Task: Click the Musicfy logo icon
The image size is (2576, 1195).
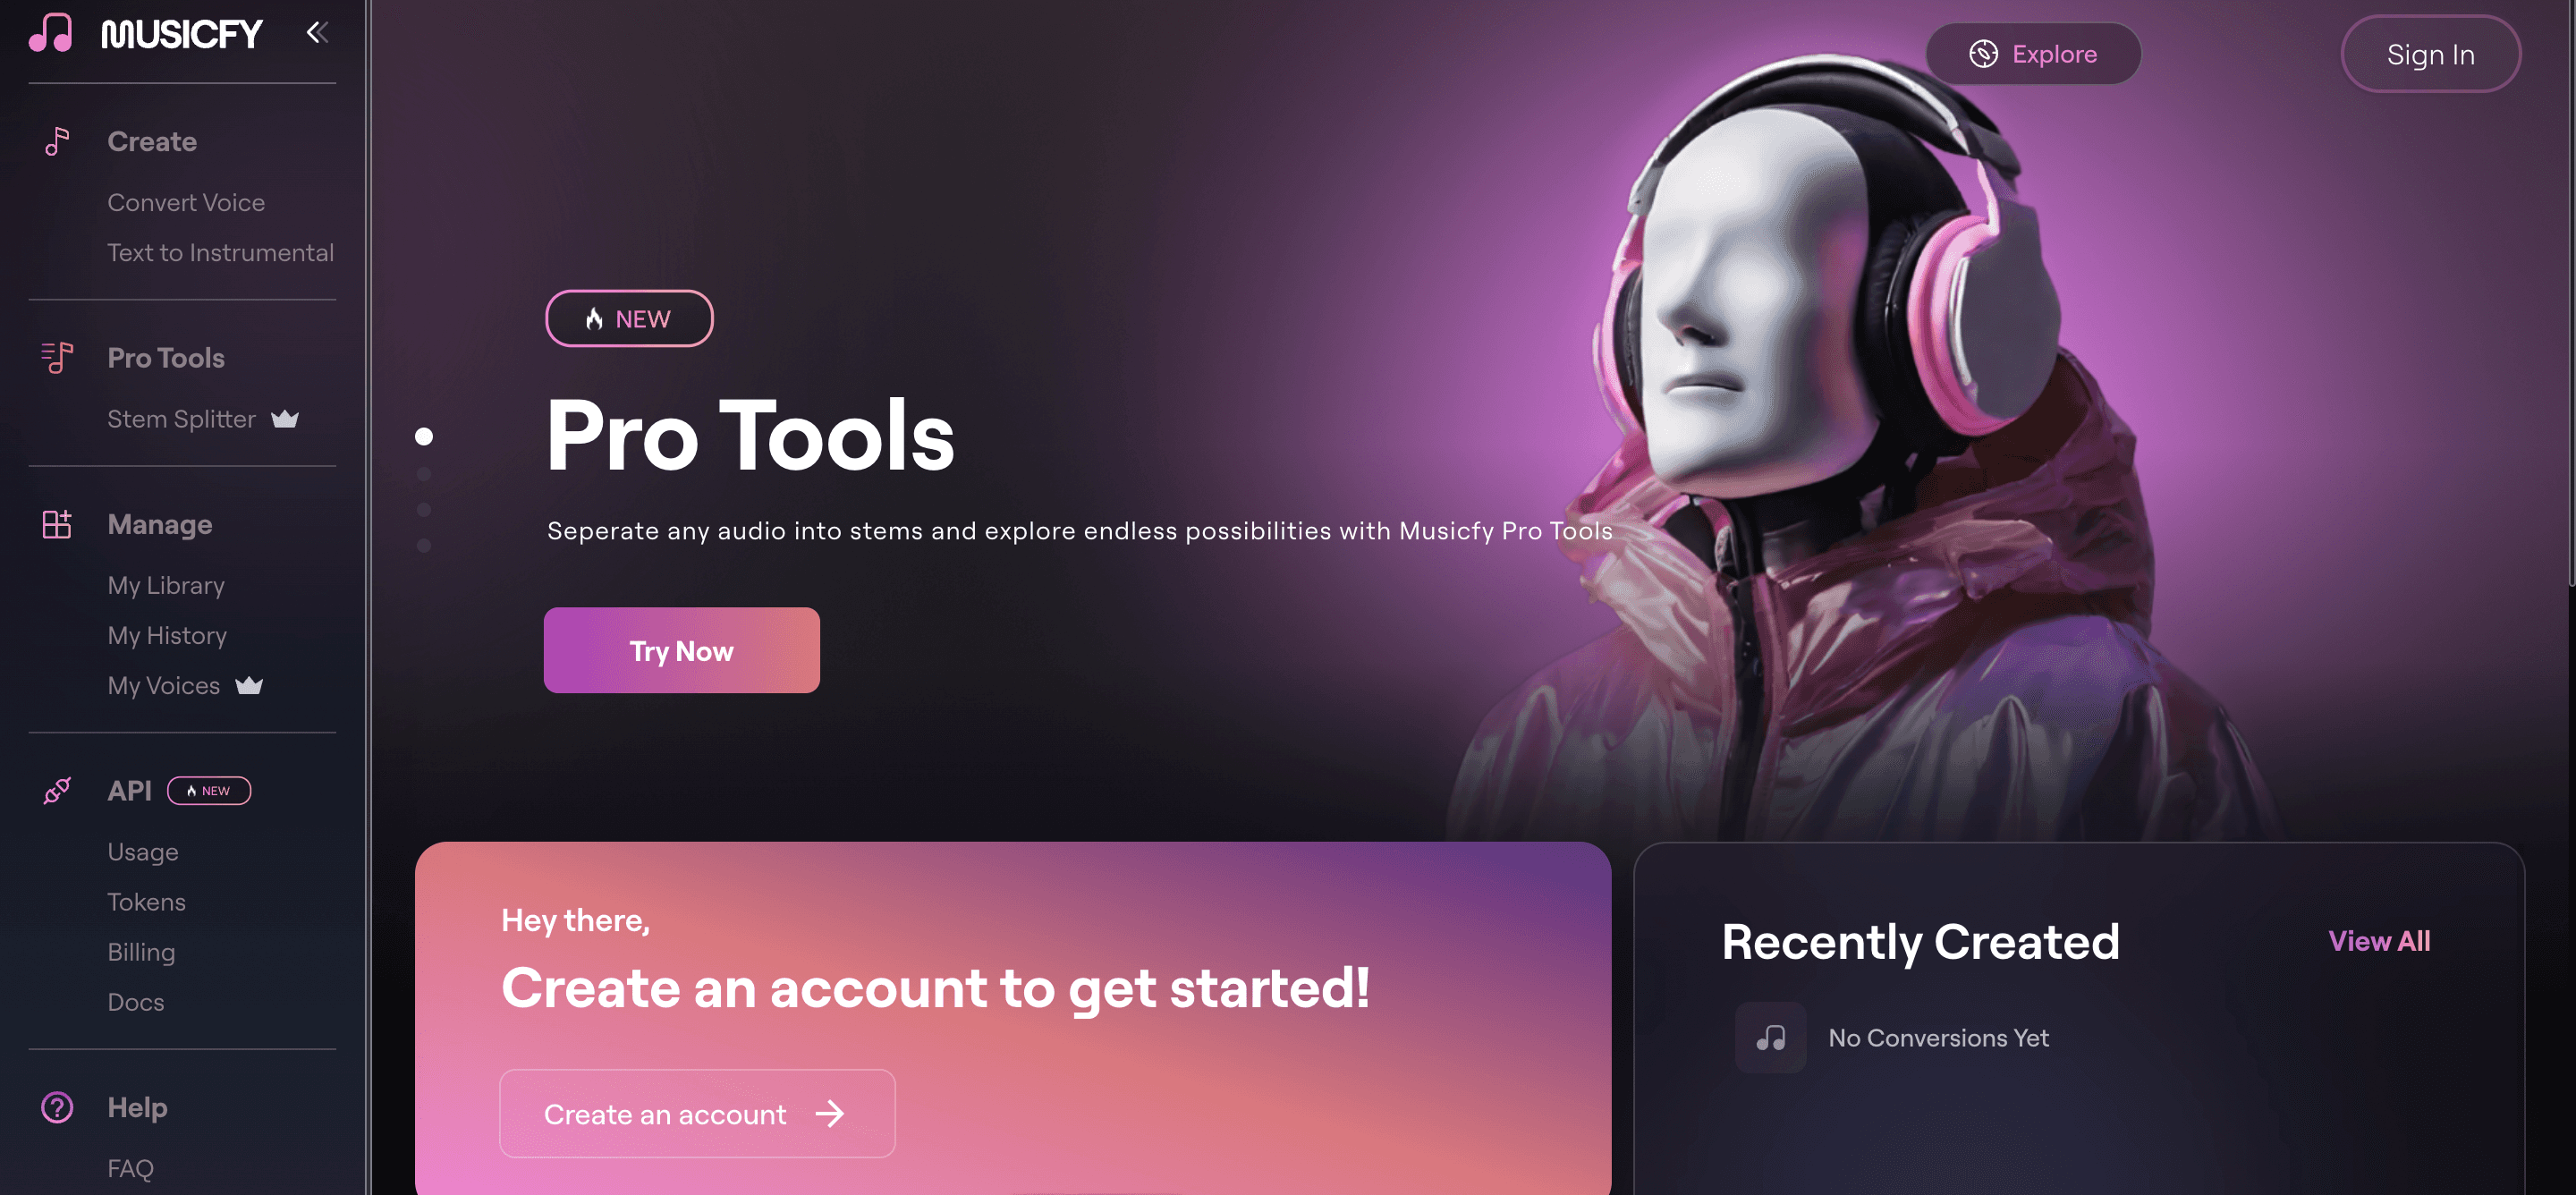Action: click(47, 31)
